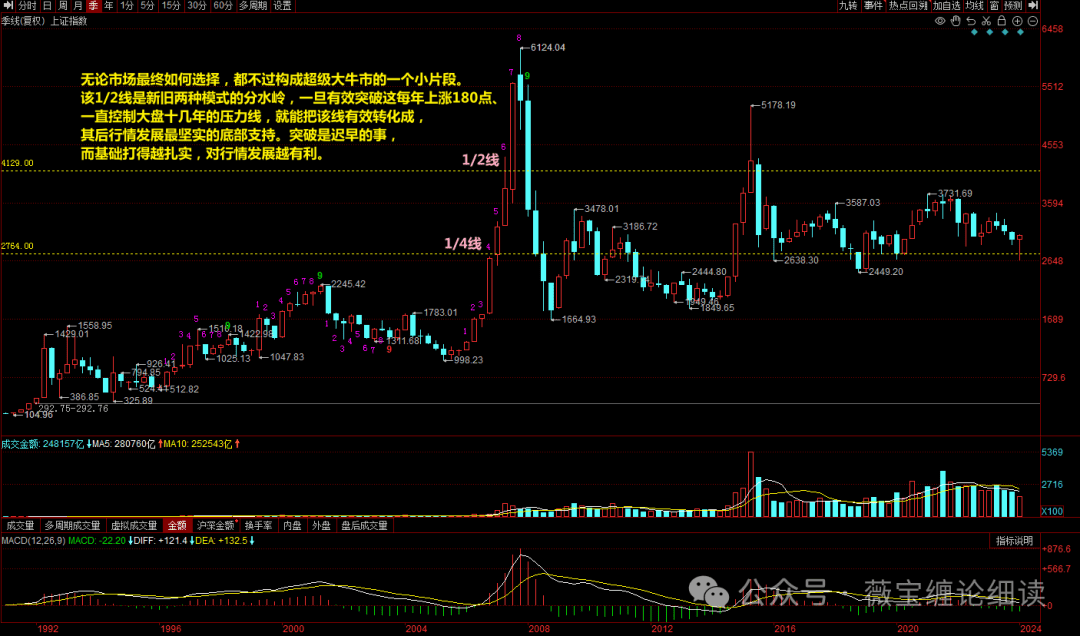Image resolution: width=1080 pixels, height=636 pixels.
Task: Click the 2008 year label on time axis
Action: tap(539, 628)
